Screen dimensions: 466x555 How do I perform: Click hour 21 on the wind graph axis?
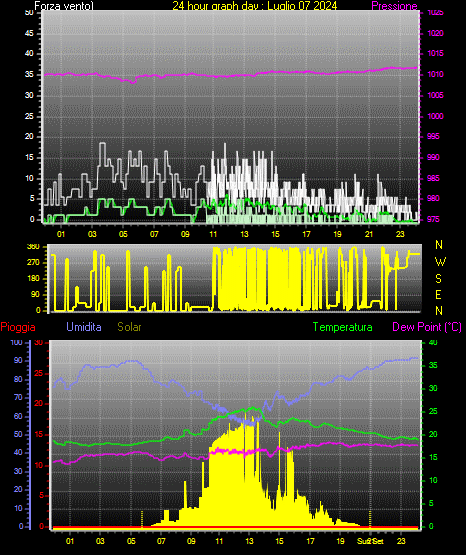tap(369, 234)
